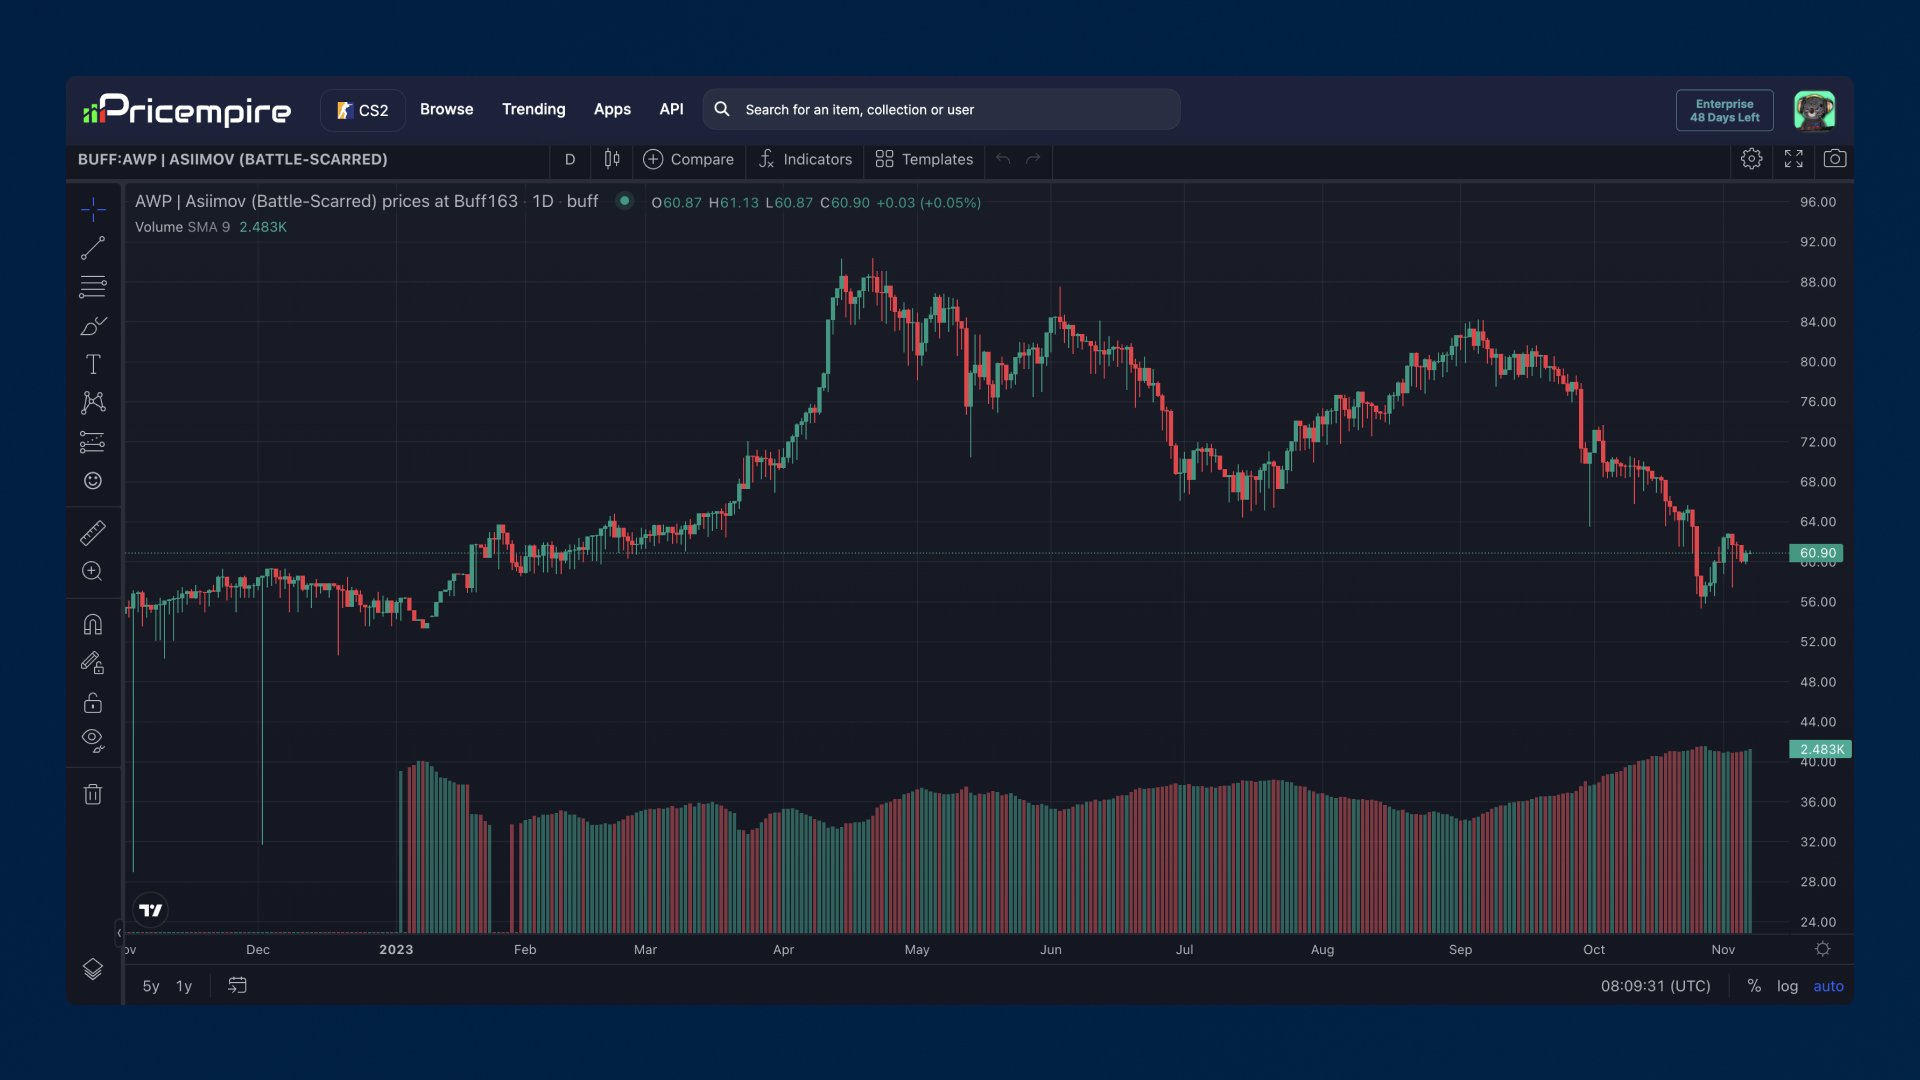The width and height of the screenshot is (1920, 1080).
Task: Click the Volume SMA 9 indicator legend
Action: (182, 227)
